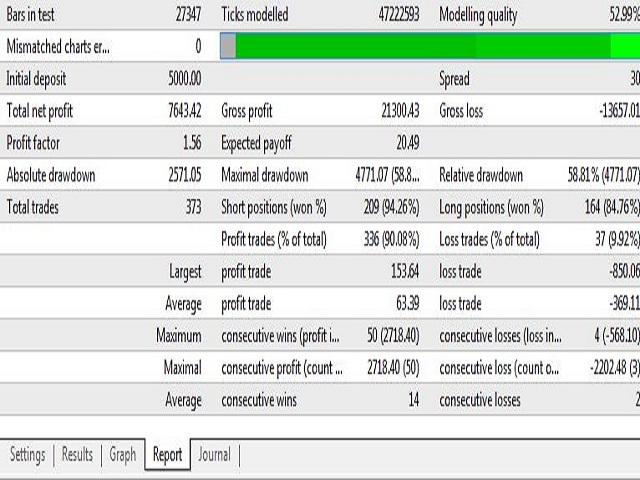The height and width of the screenshot is (480, 640).
Task: Click the Total net profit label
Action: [40, 111]
